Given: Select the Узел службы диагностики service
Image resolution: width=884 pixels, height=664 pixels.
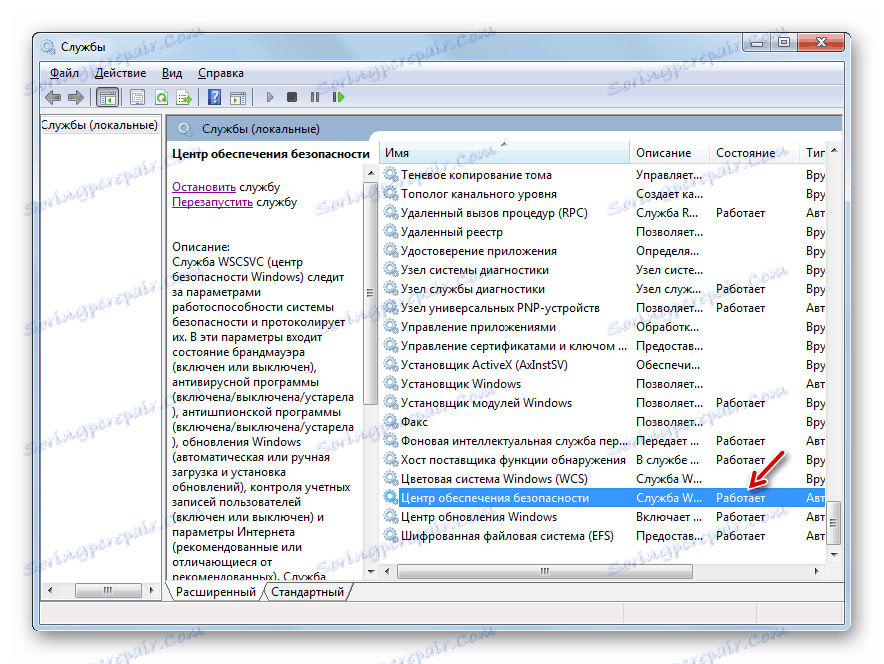Looking at the screenshot, I should [x=603, y=289].
